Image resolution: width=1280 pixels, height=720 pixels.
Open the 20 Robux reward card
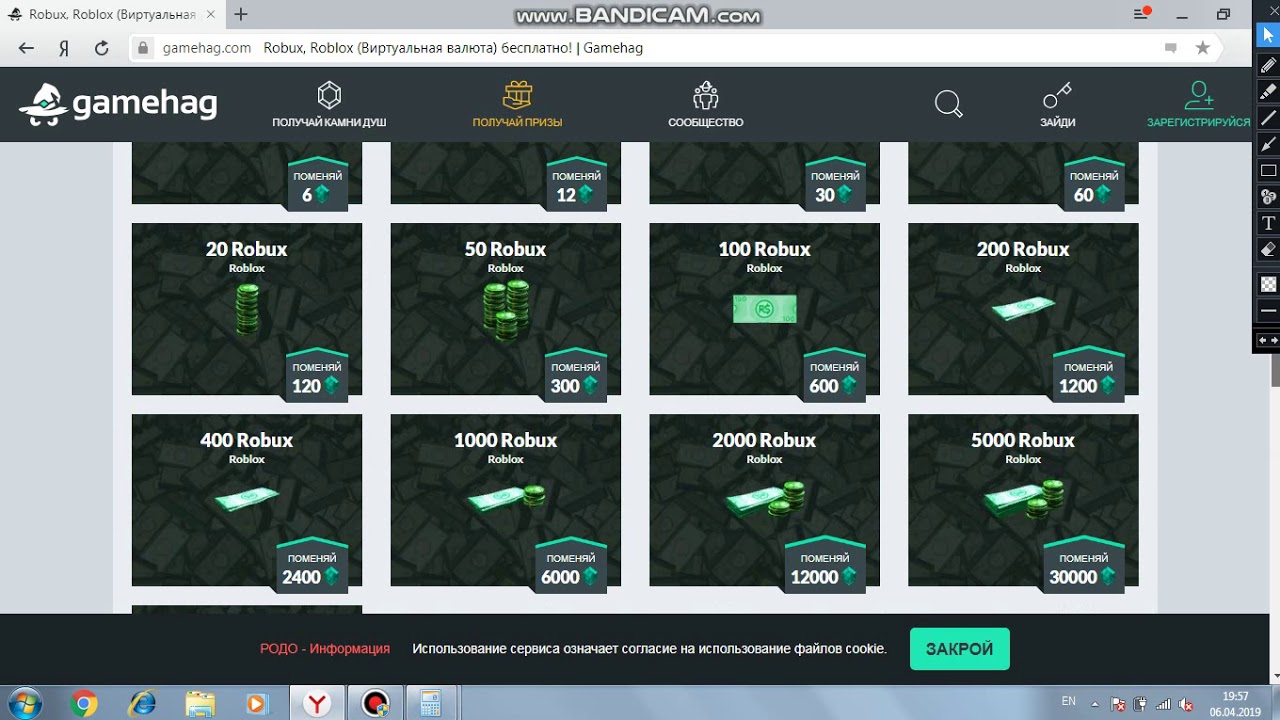tap(247, 309)
